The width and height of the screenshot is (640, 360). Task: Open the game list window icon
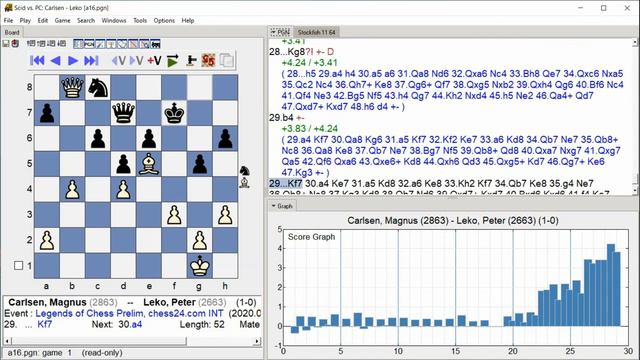pyautogui.click(x=78, y=44)
